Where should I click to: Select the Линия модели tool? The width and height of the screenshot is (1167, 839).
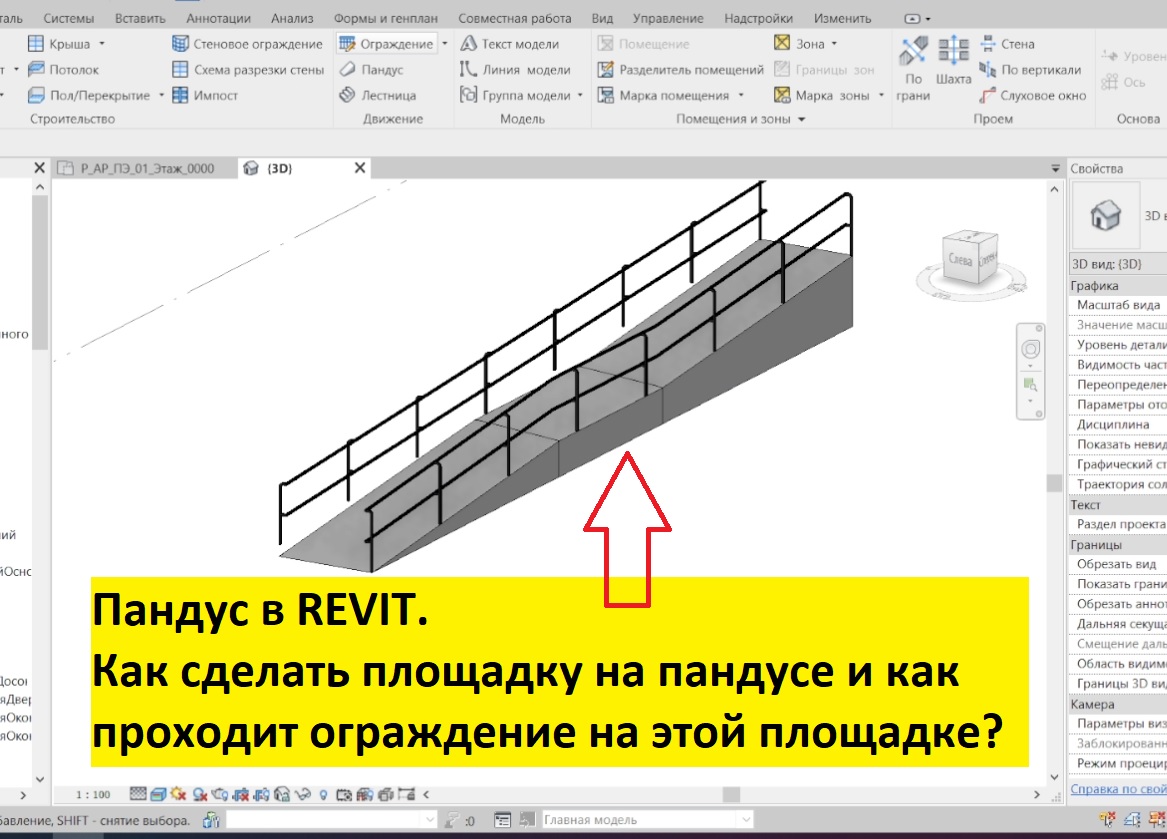(515, 69)
